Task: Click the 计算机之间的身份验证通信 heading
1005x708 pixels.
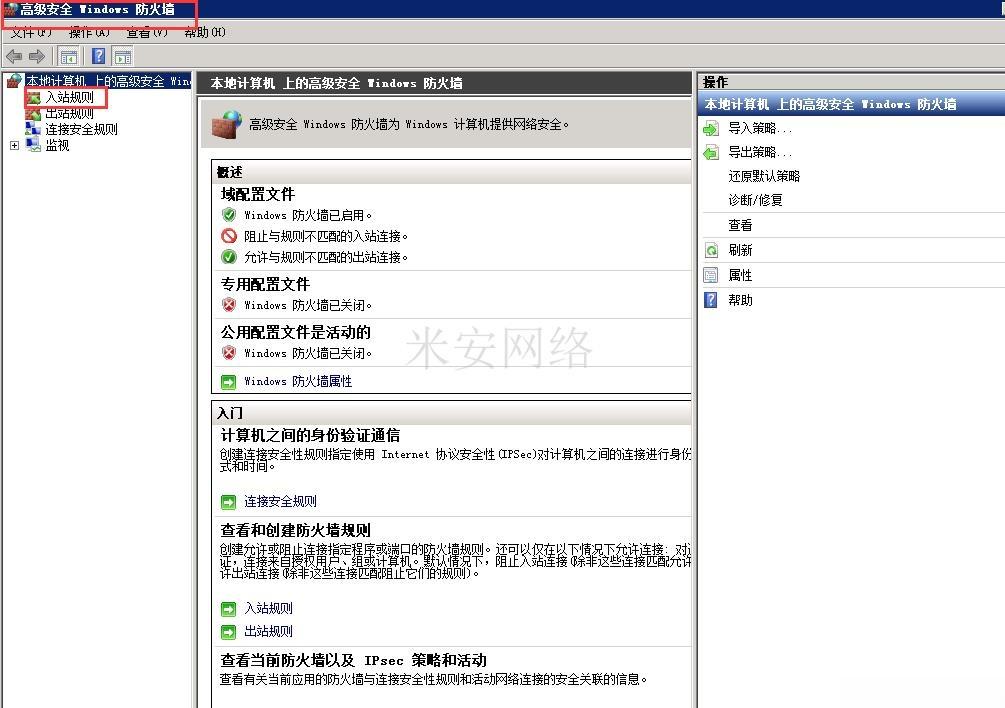Action: 310,436
